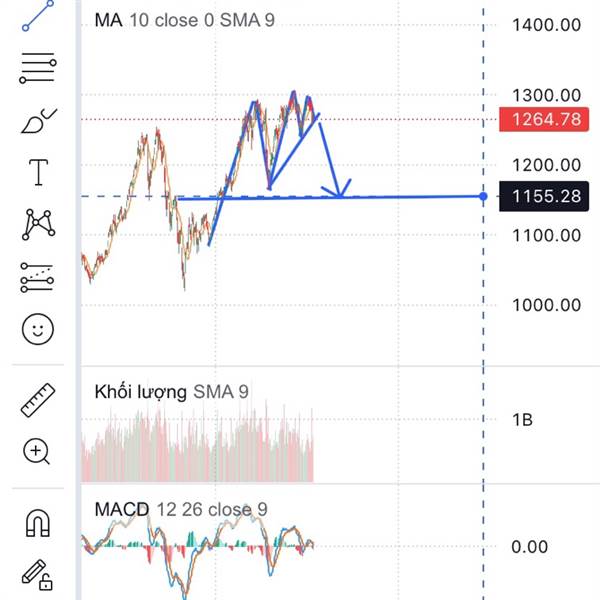Select the blue horizontal ray endpoint handle
Viewport: 600px width, 600px height.
tap(483, 196)
